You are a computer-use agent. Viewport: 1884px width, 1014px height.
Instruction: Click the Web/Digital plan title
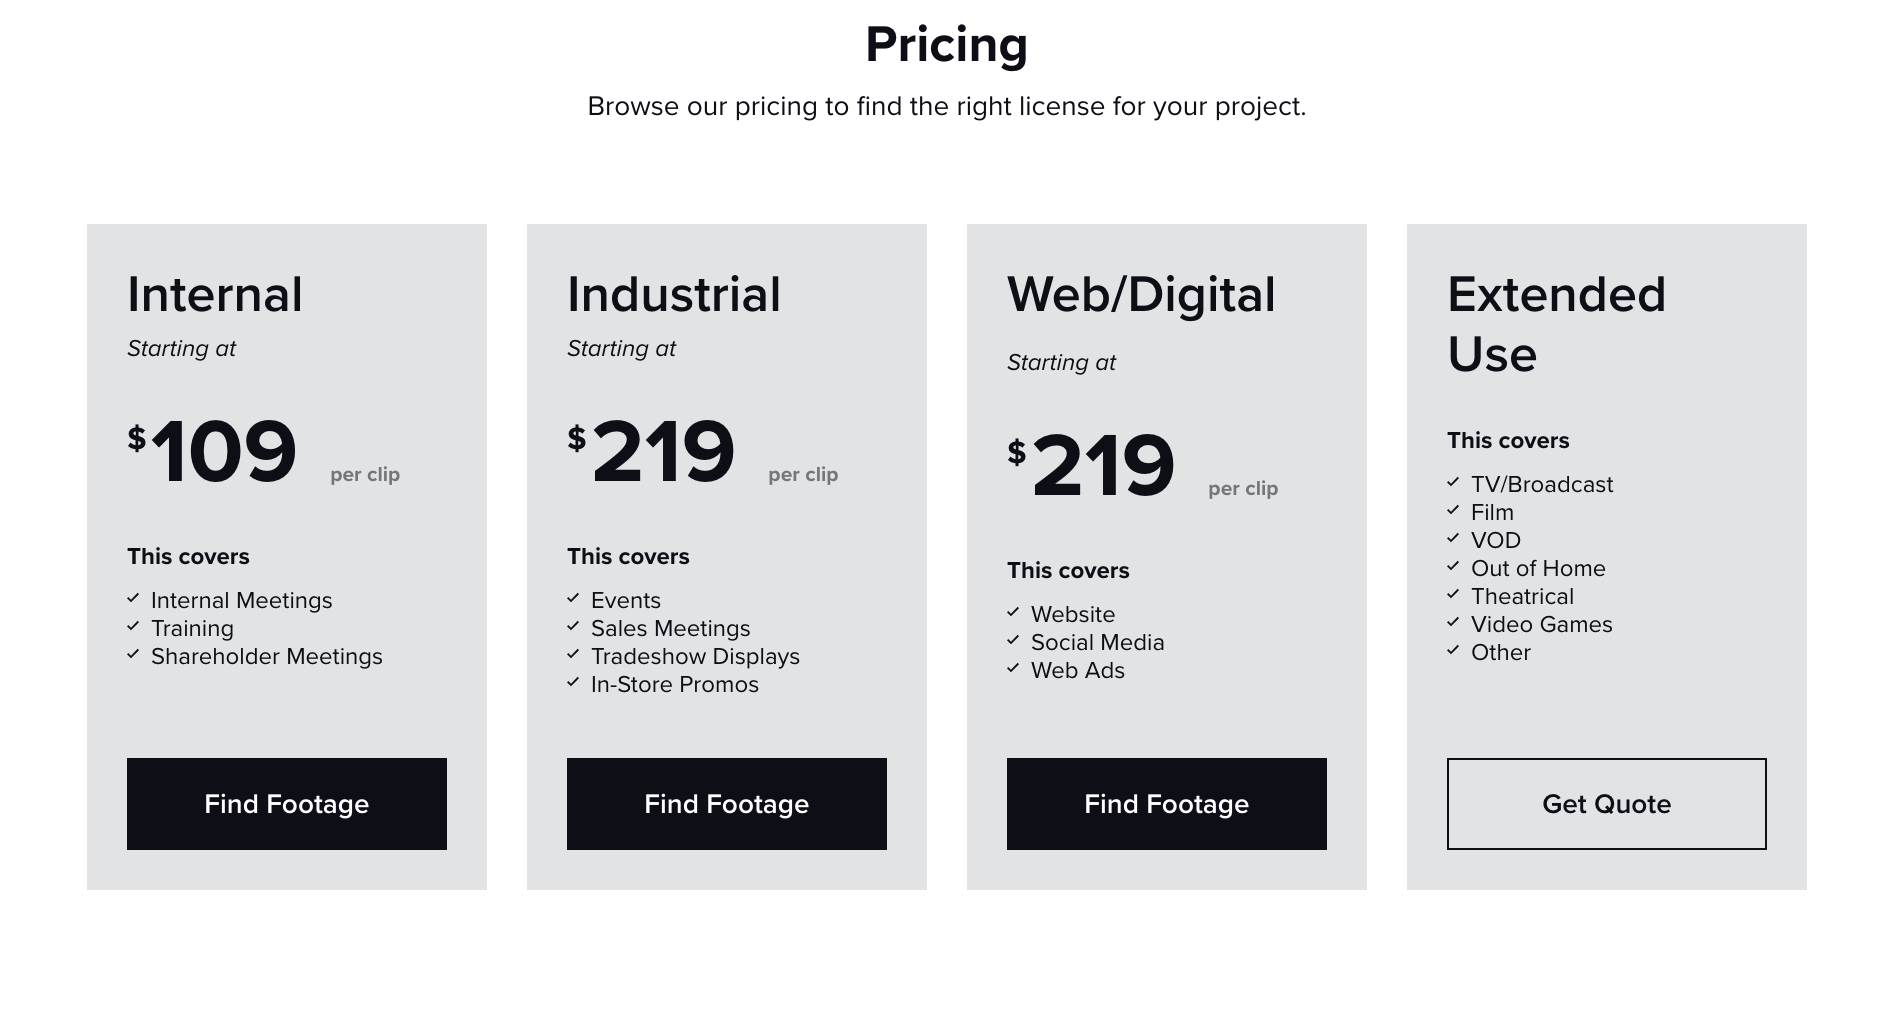point(1141,295)
